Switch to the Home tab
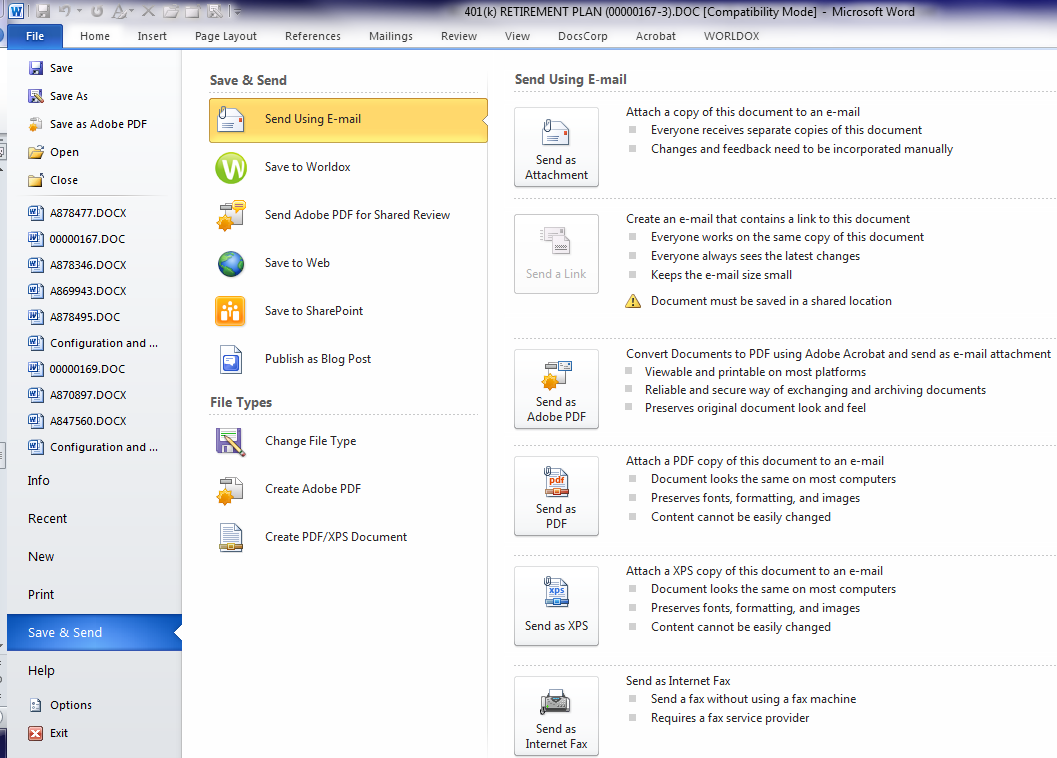 pyautogui.click(x=95, y=36)
